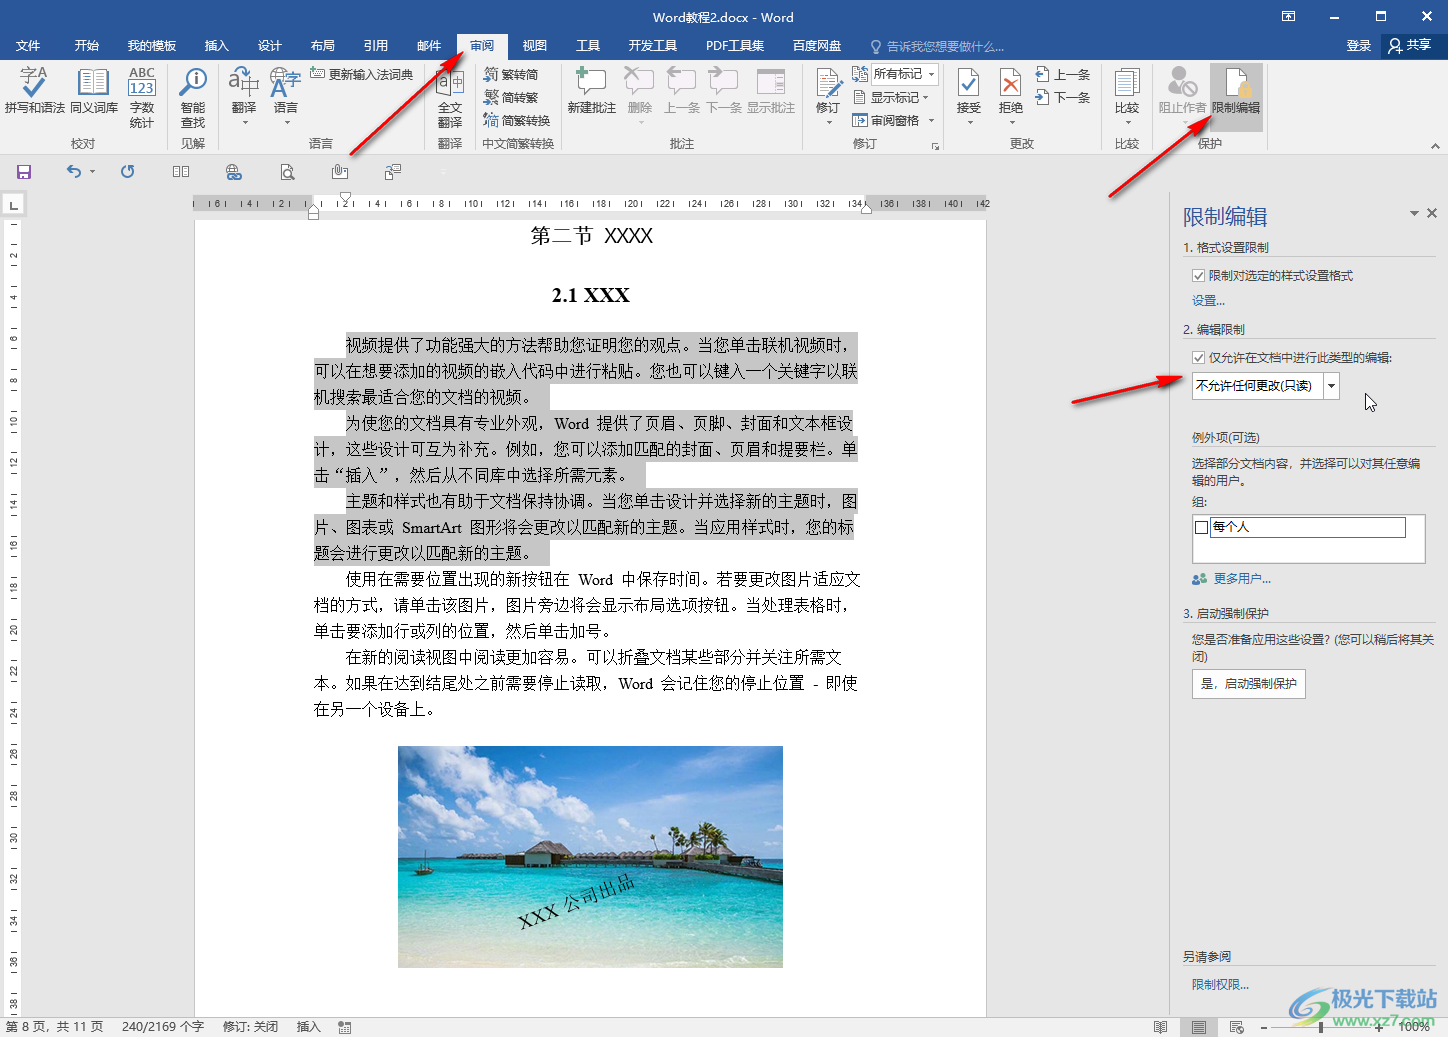This screenshot has height=1037, width=1448.
Task: Click the undo arrow icon
Action: 73,172
